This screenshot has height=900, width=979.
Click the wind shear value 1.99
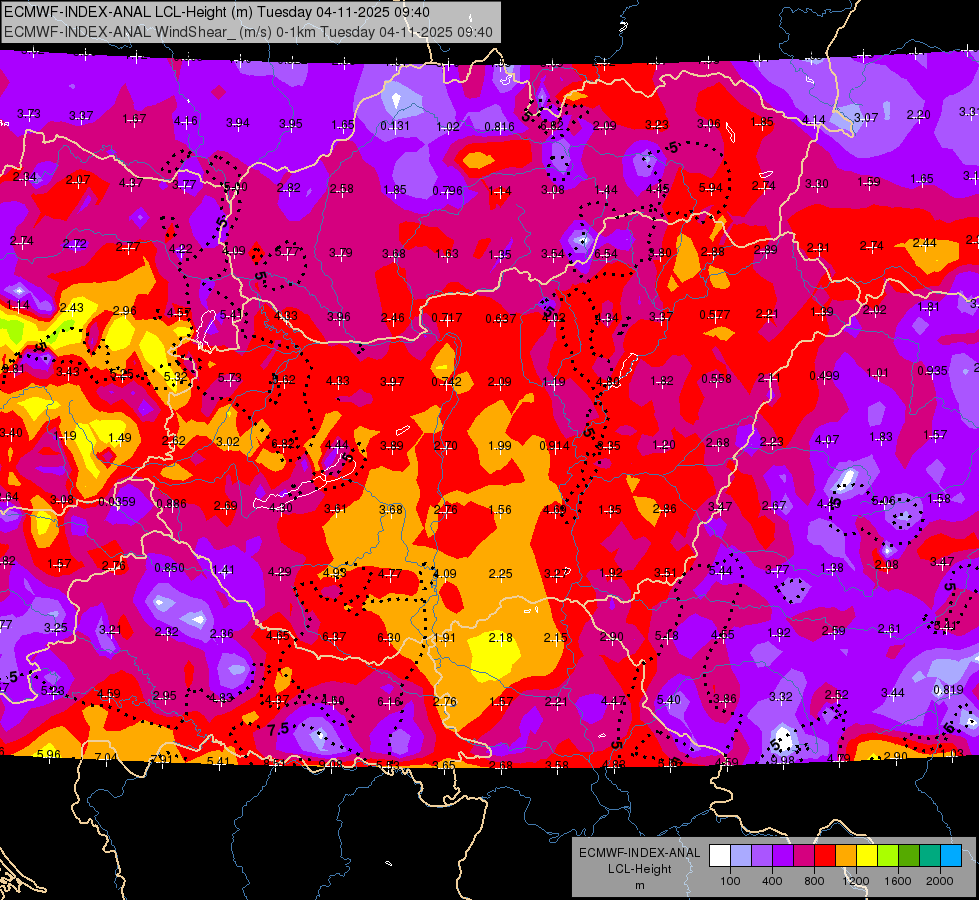pyautogui.click(x=500, y=445)
